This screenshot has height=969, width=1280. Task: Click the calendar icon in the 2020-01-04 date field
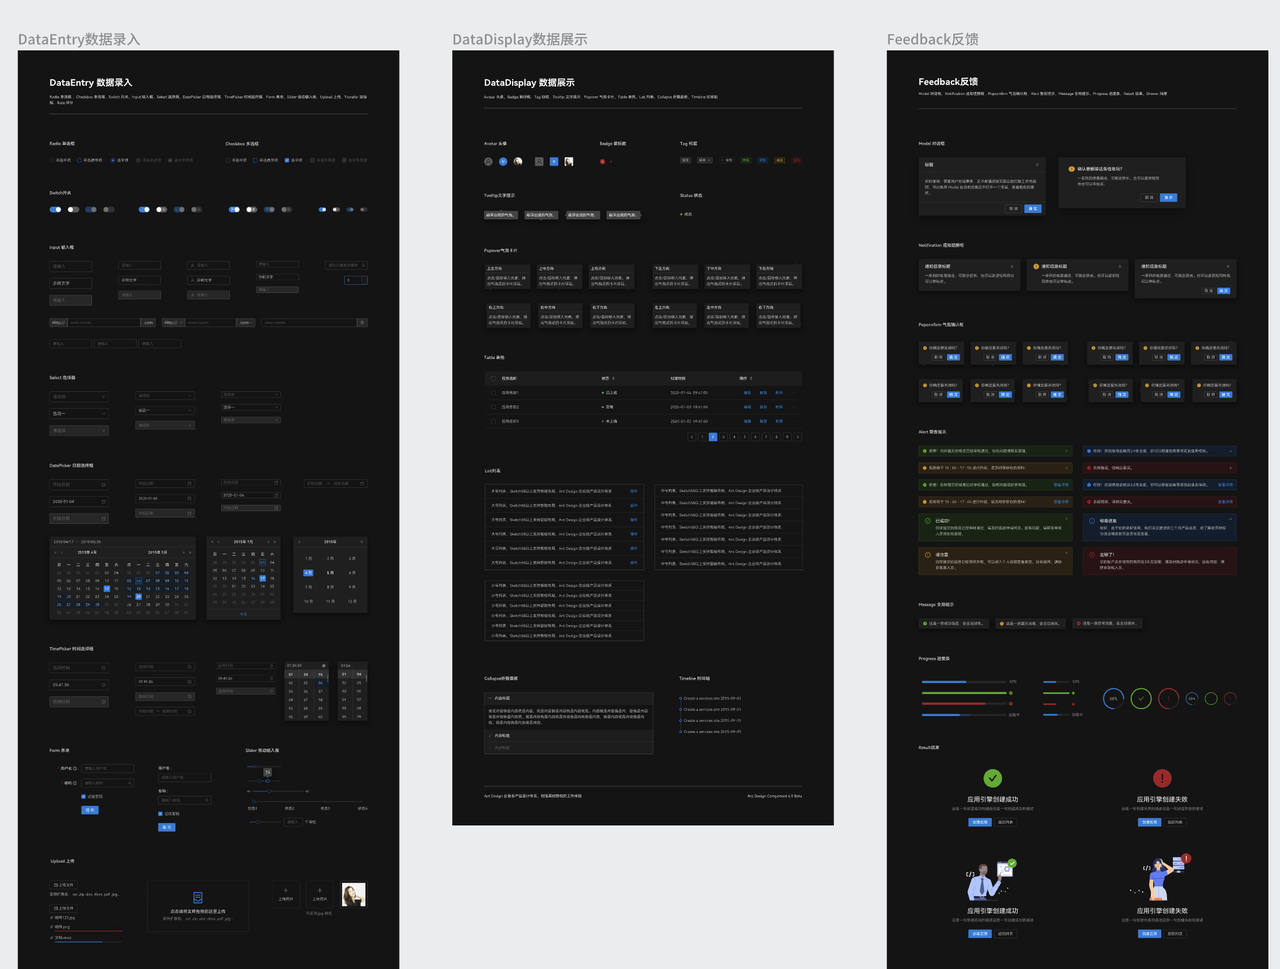tap(104, 502)
